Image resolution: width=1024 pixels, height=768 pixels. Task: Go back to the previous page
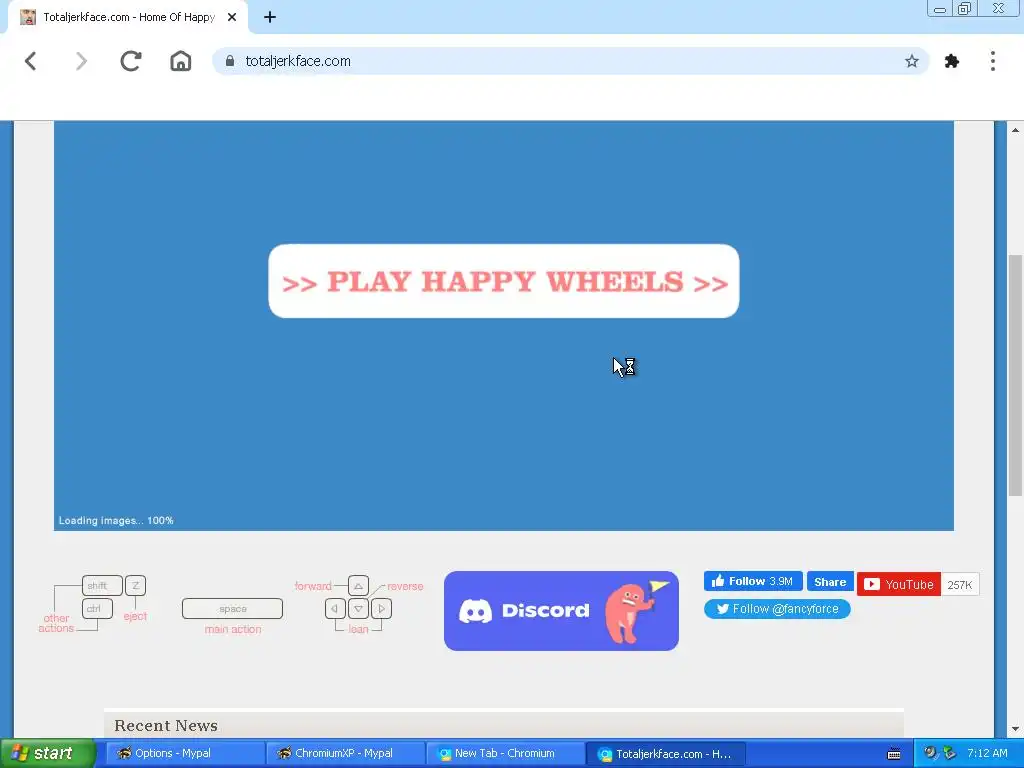30,61
